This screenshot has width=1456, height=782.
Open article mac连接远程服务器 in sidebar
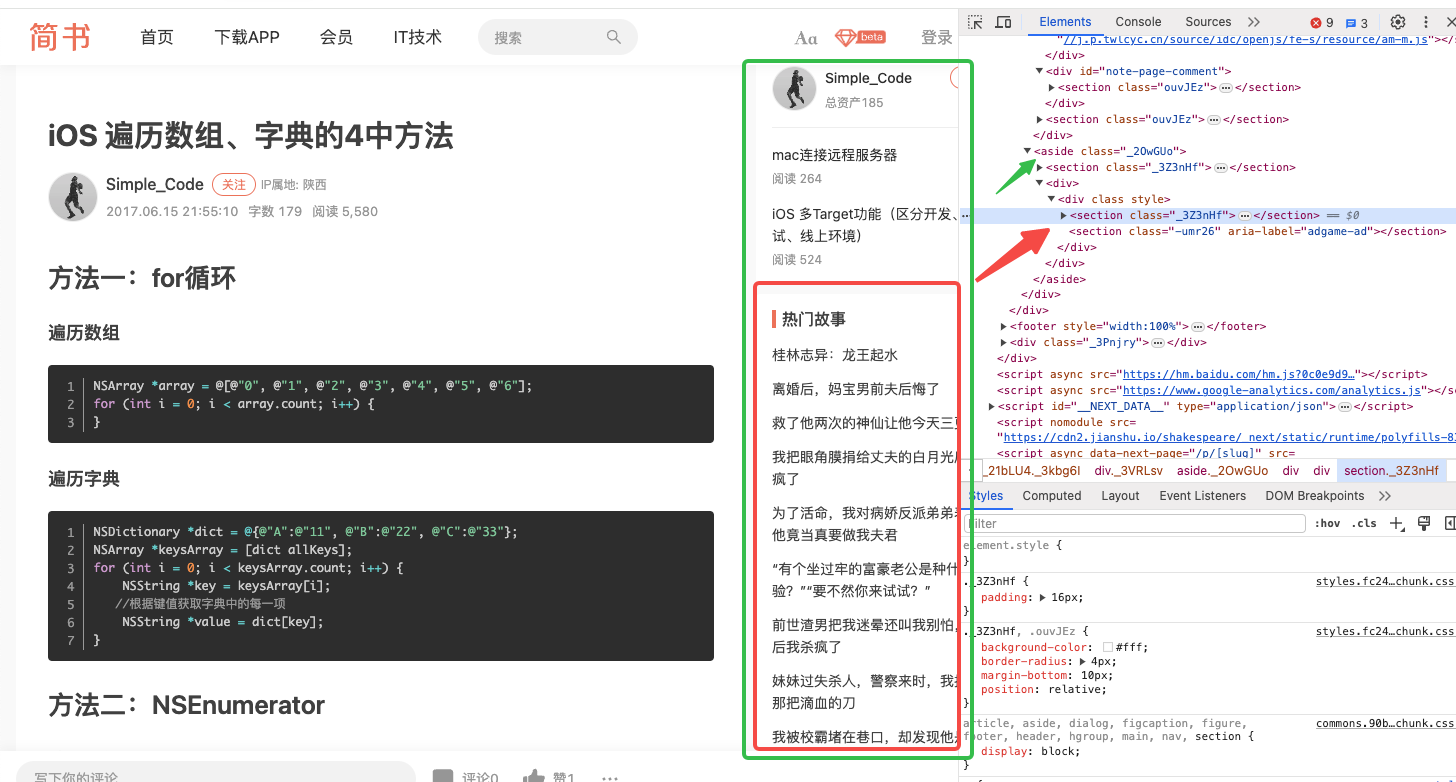[x=835, y=155]
